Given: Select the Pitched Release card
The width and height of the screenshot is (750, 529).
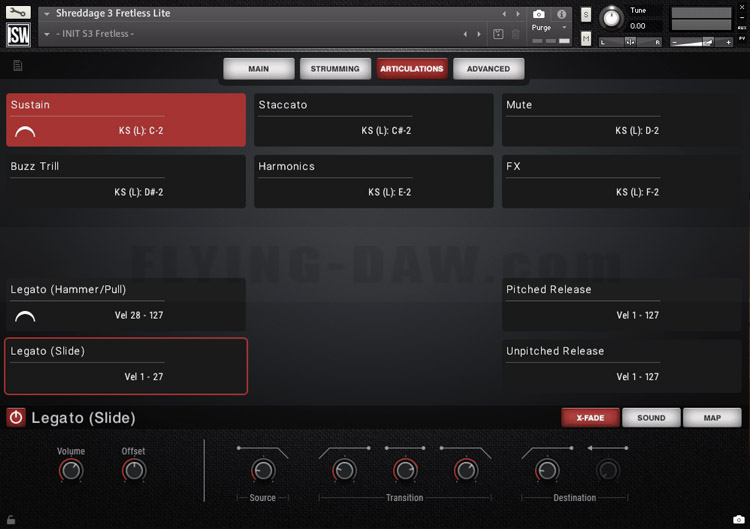Looking at the screenshot, I should tap(621, 305).
